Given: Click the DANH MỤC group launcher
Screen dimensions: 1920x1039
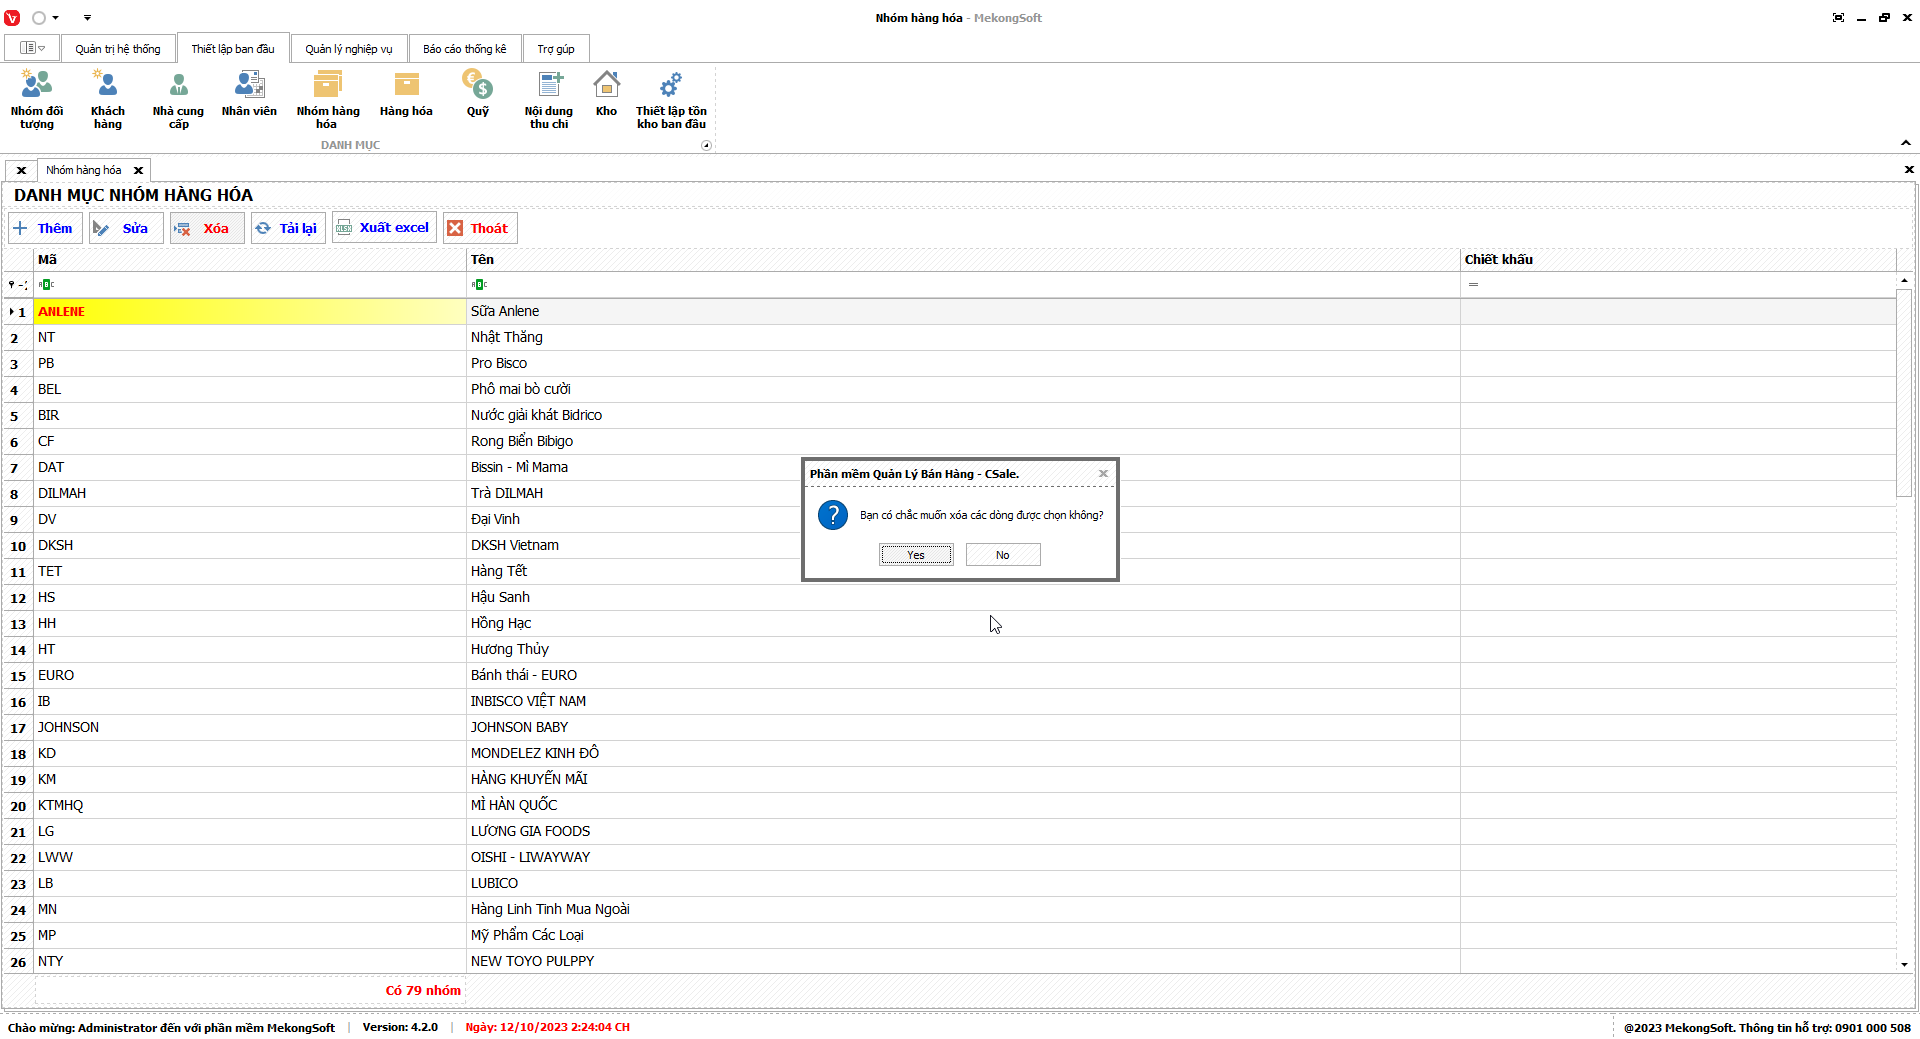Looking at the screenshot, I should [706, 145].
